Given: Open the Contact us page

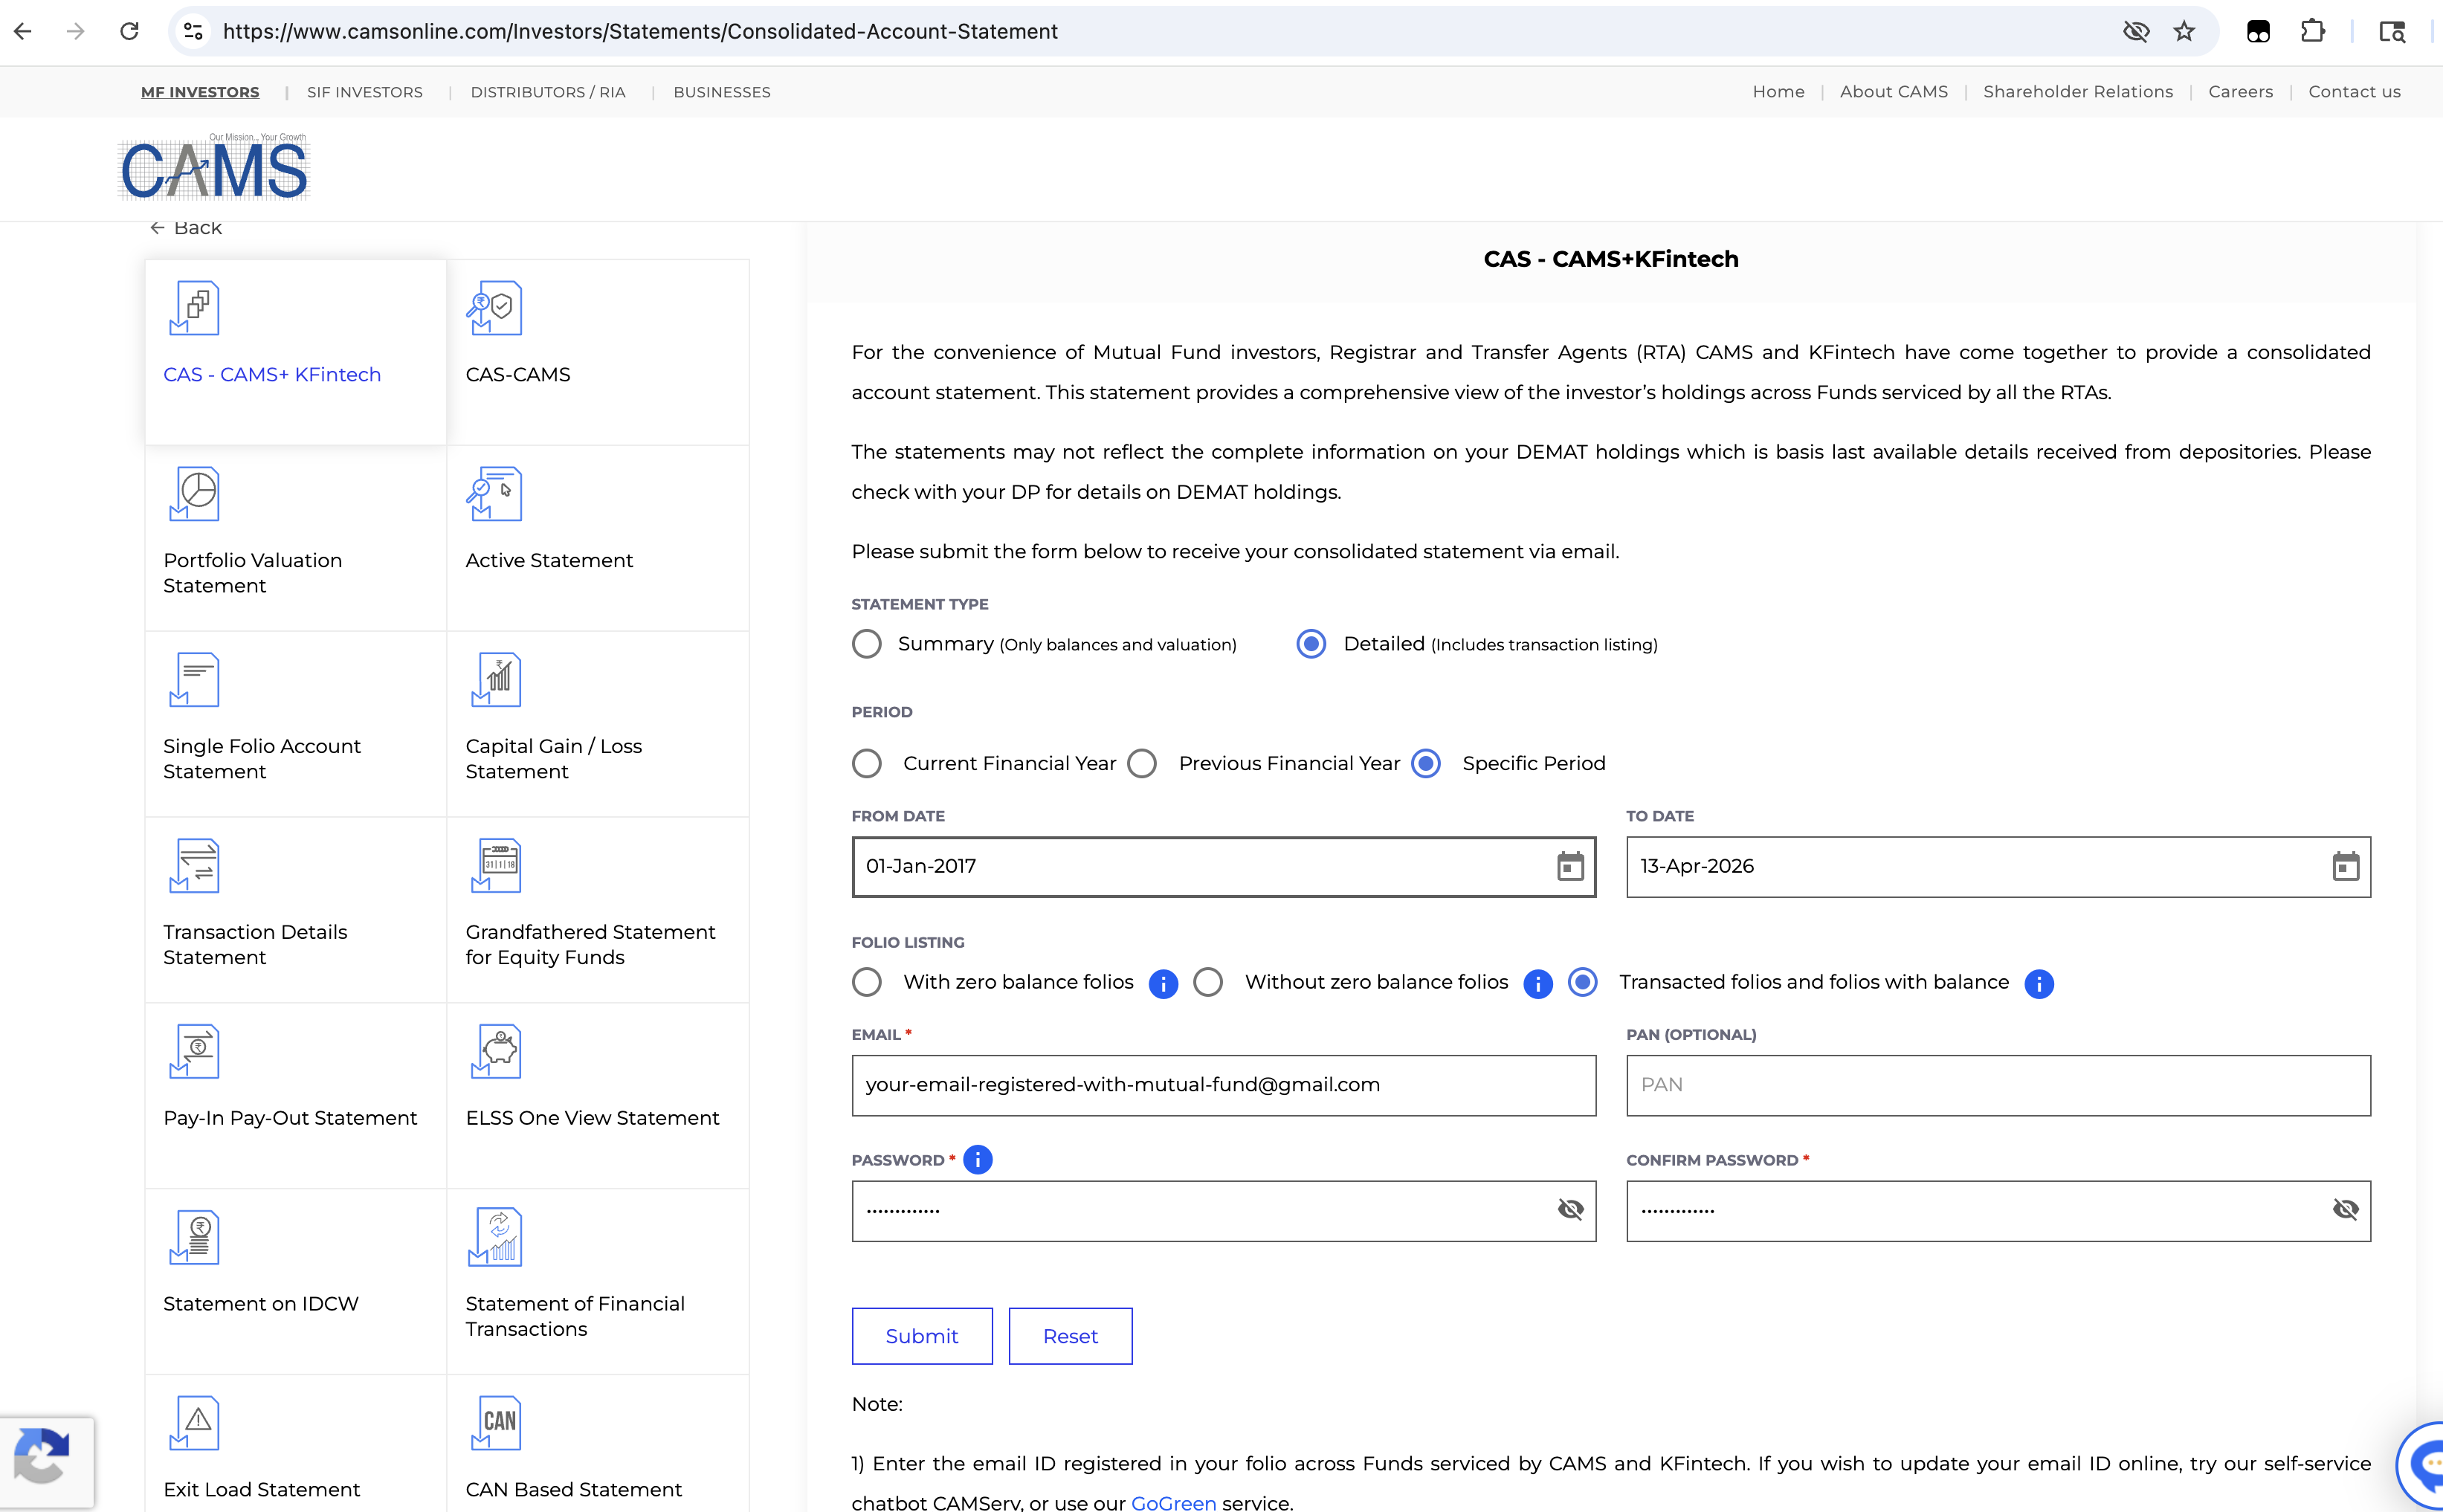Looking at the screenshot, I should (x=2354, y=91).
